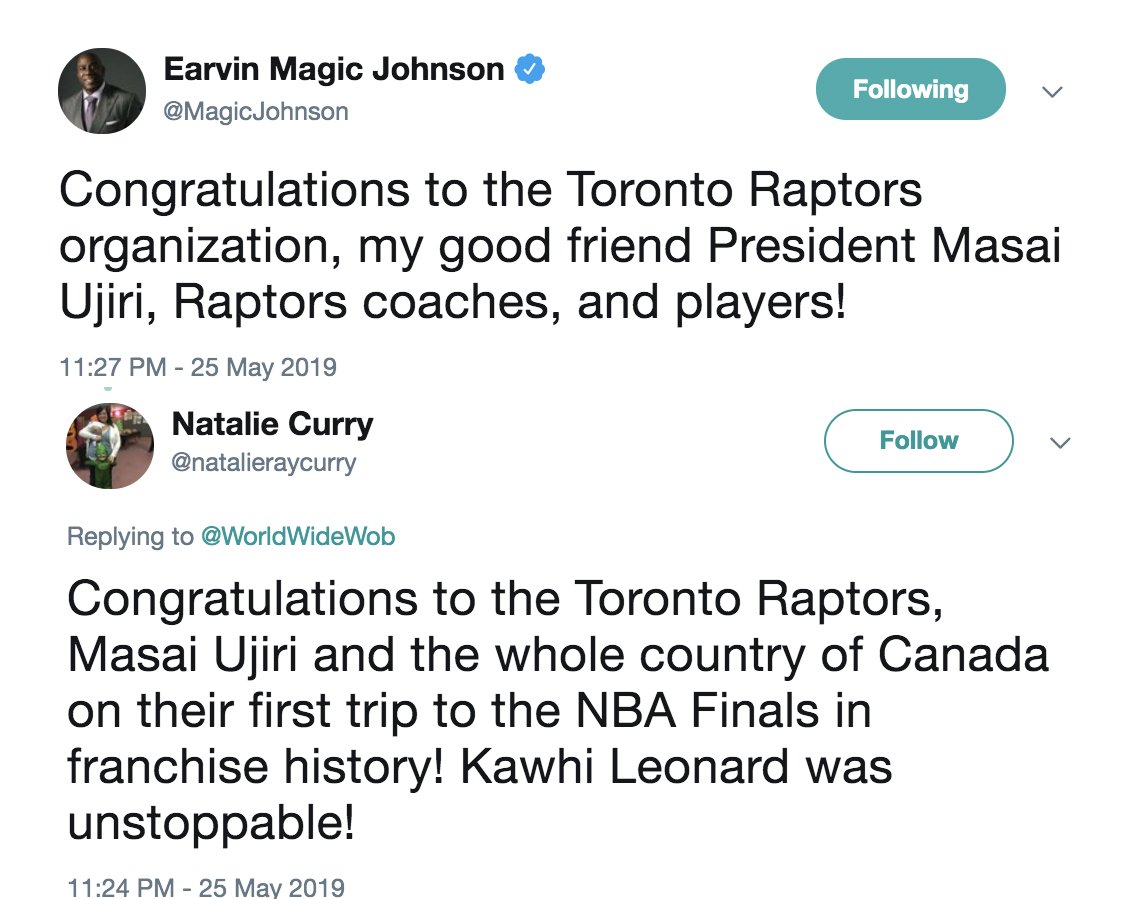Open the Earvin Magic Johnson name link

334,69
